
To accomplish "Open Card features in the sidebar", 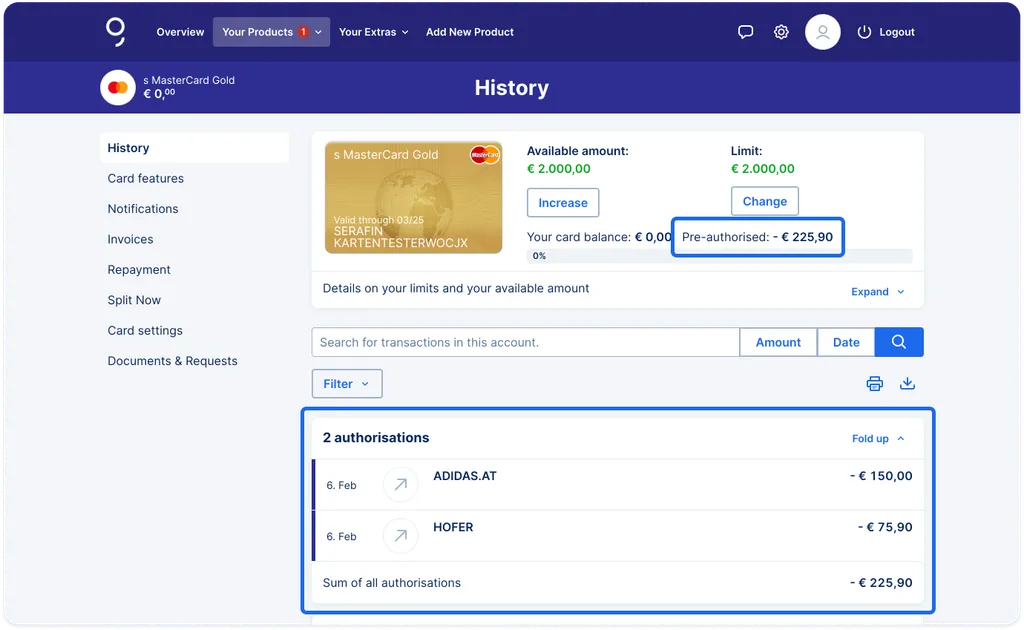I will pyautogui.click(x=146, y=178).
